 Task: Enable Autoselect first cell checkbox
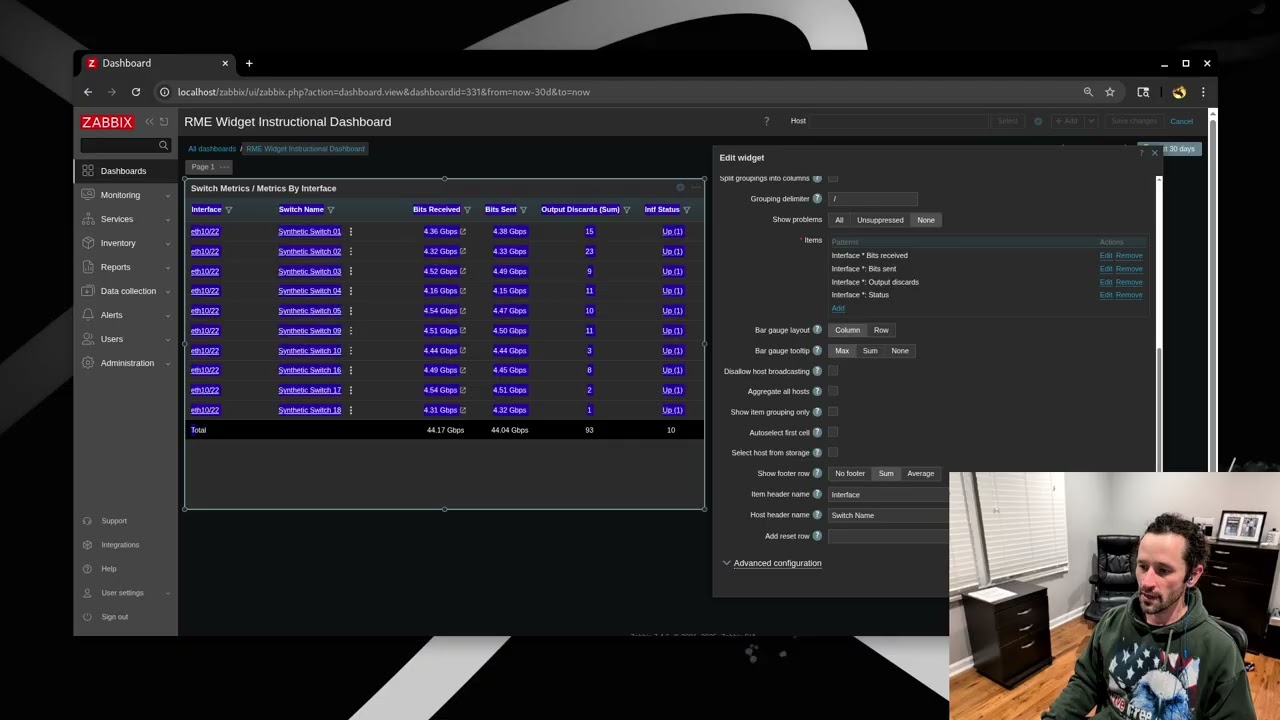pos(833,433)
